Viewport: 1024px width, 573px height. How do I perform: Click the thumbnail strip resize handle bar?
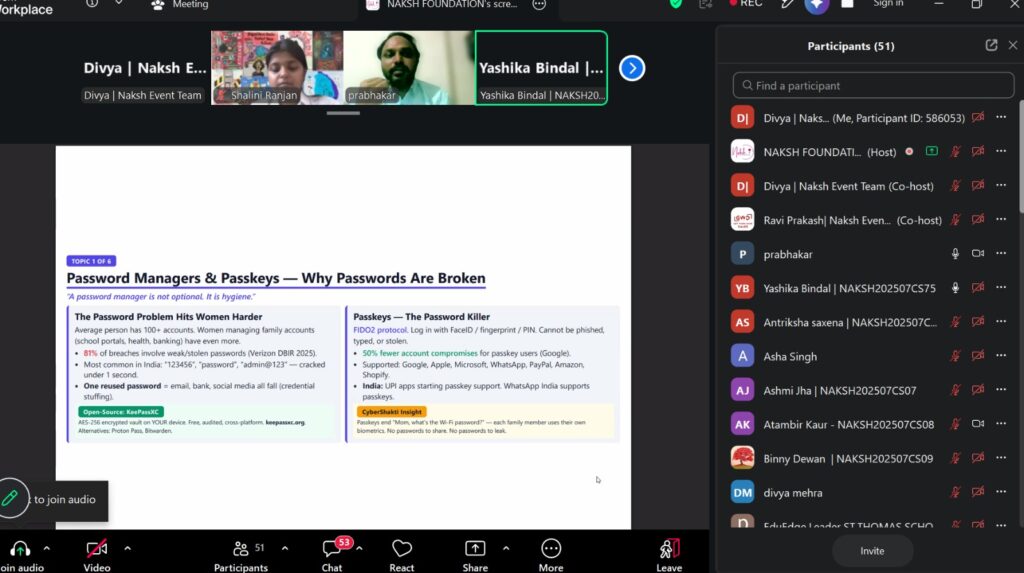pos(343,113)
